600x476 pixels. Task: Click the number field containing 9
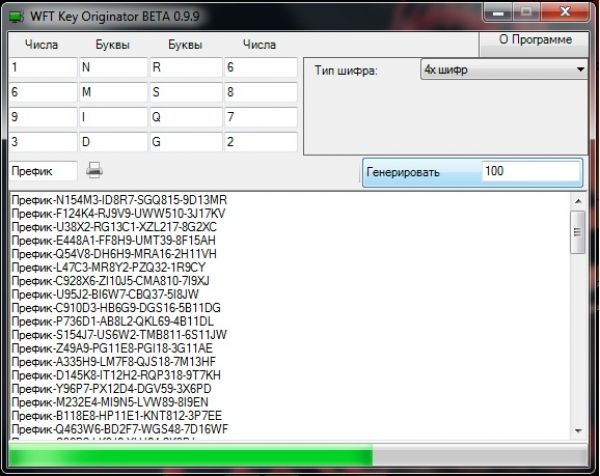[43, 117]
